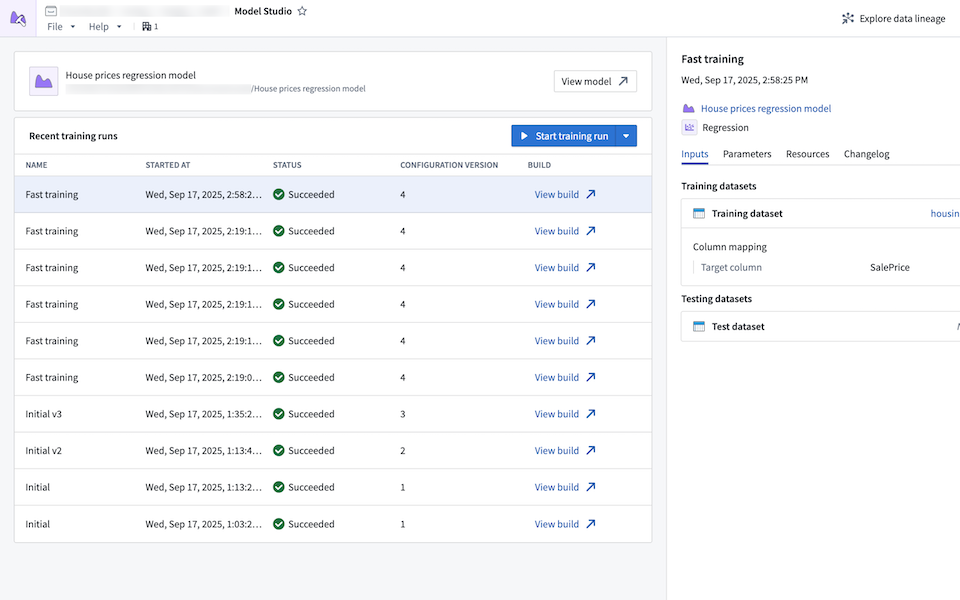Open the Help menu

(99, 26)
